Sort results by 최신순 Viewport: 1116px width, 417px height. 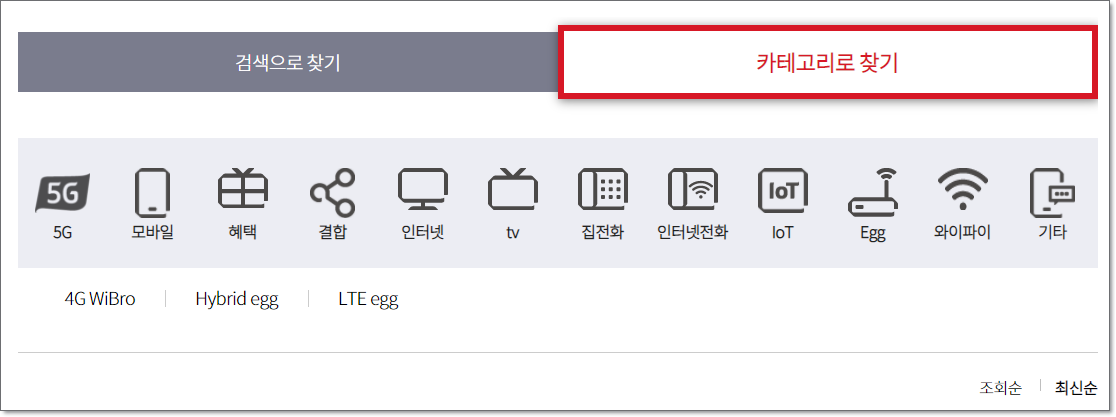[1075, 388]
